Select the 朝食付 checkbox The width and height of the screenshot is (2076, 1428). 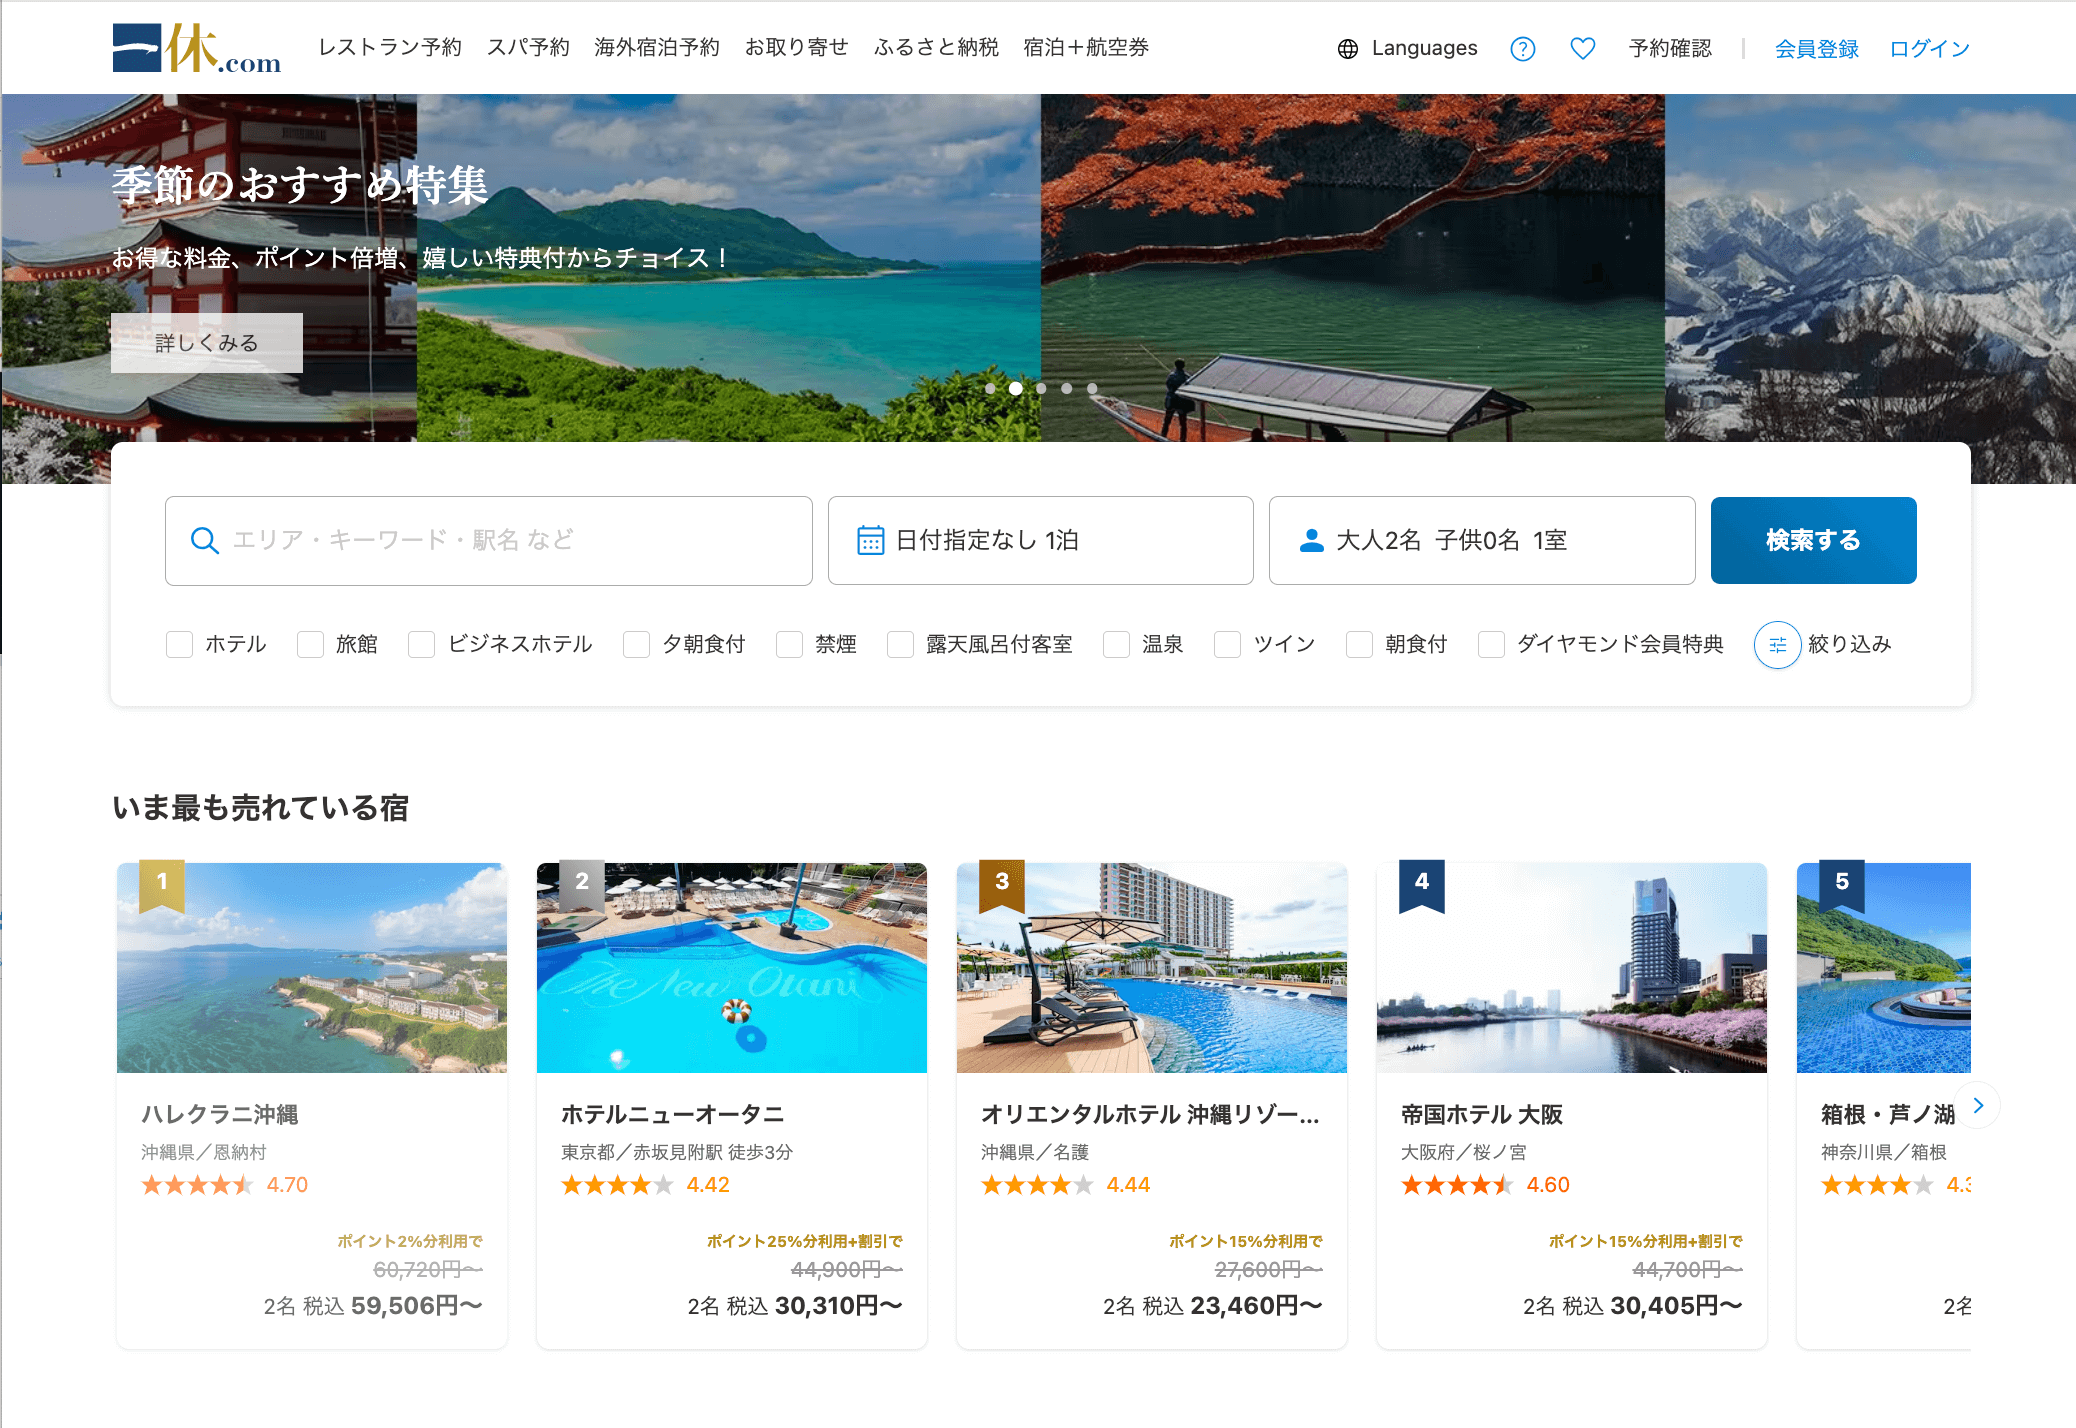[x=1360, y=645]
